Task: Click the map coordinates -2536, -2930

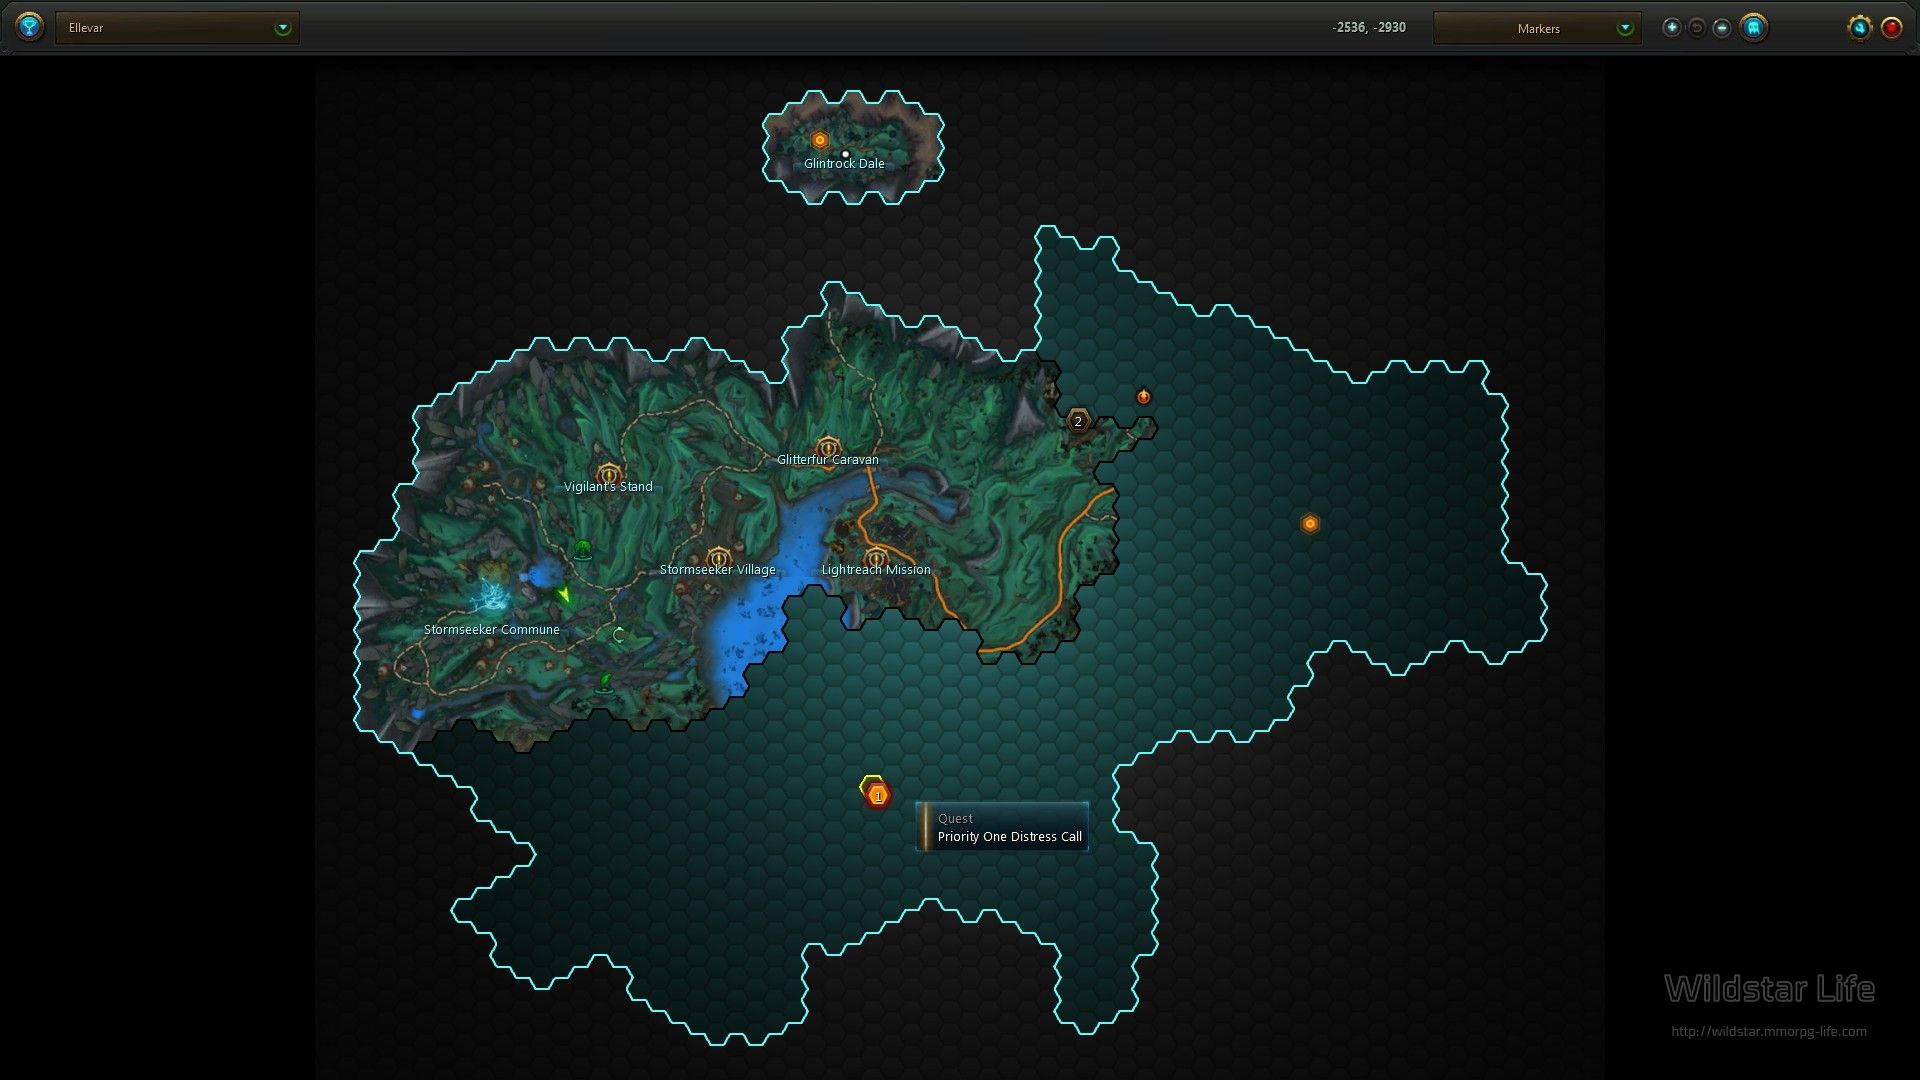Action: [1368, 28]
